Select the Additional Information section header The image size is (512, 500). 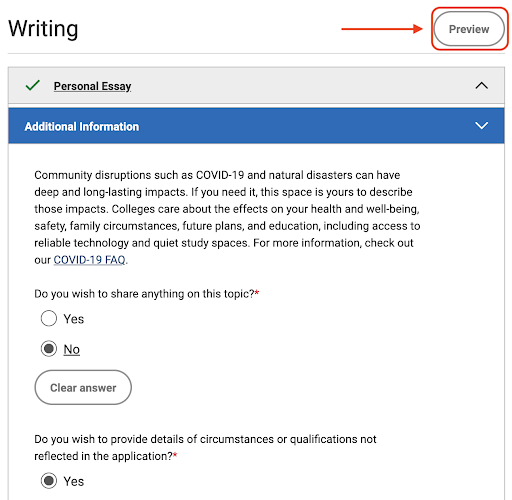point(256,126)
